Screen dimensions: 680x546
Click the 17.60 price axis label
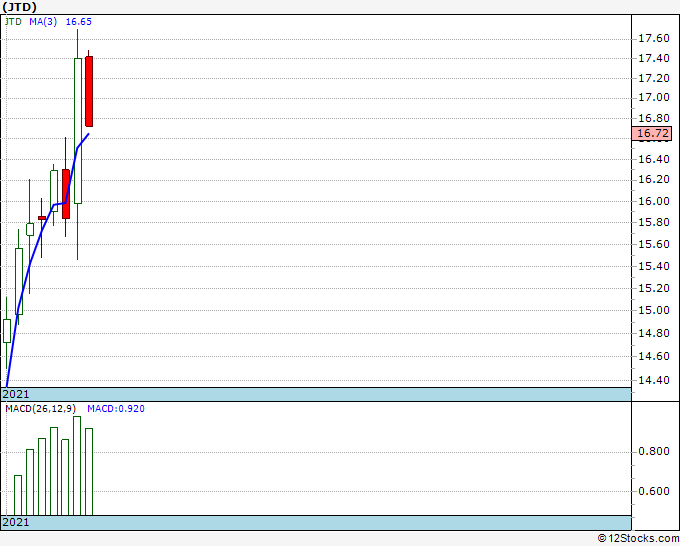click(654, 39)
